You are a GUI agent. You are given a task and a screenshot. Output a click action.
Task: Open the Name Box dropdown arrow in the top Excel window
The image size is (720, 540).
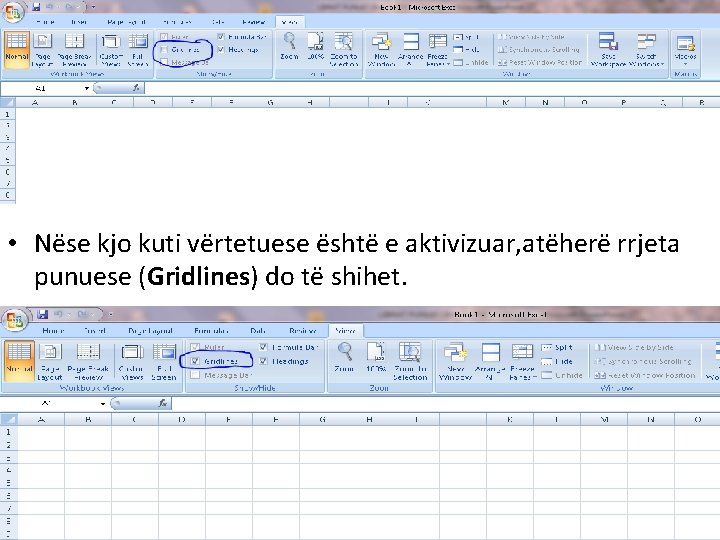(x=86, y=88)
